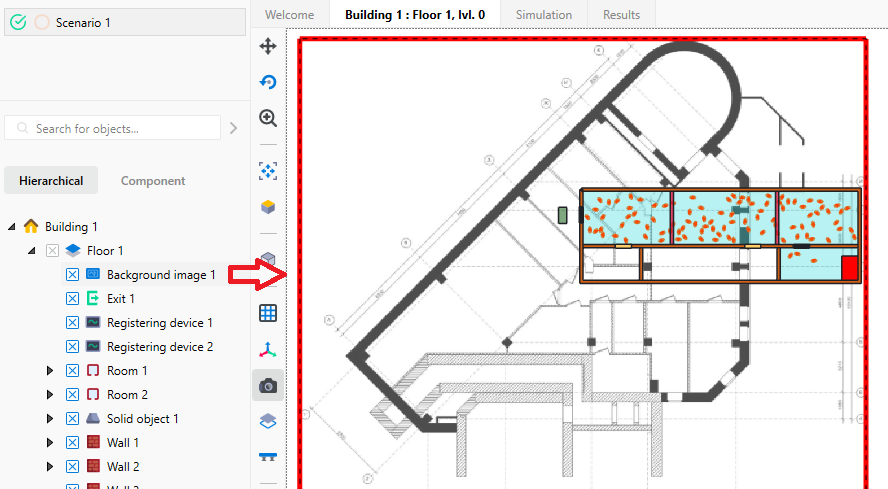Toggle Solid object 1 checkbox

click(x=72, y=419)
